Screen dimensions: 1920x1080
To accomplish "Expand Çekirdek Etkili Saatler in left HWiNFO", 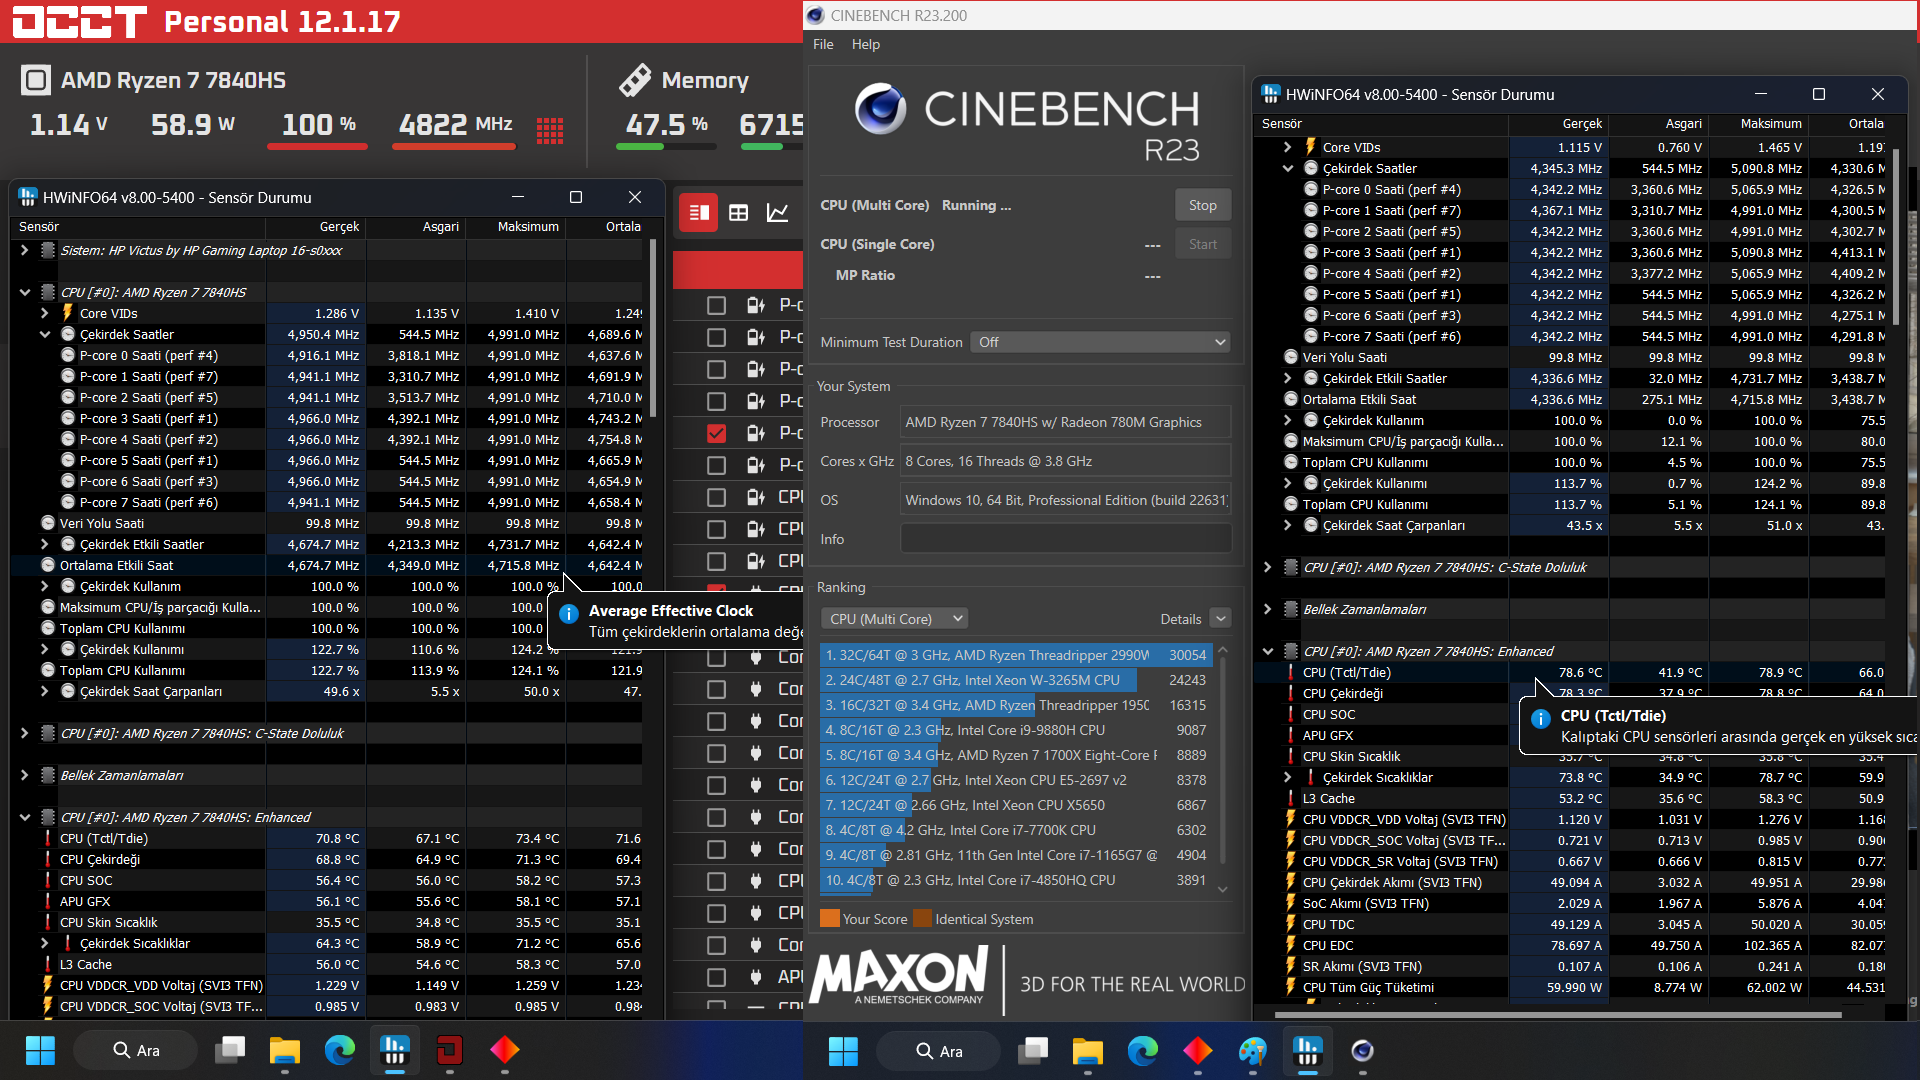I will tap(45, 544).
